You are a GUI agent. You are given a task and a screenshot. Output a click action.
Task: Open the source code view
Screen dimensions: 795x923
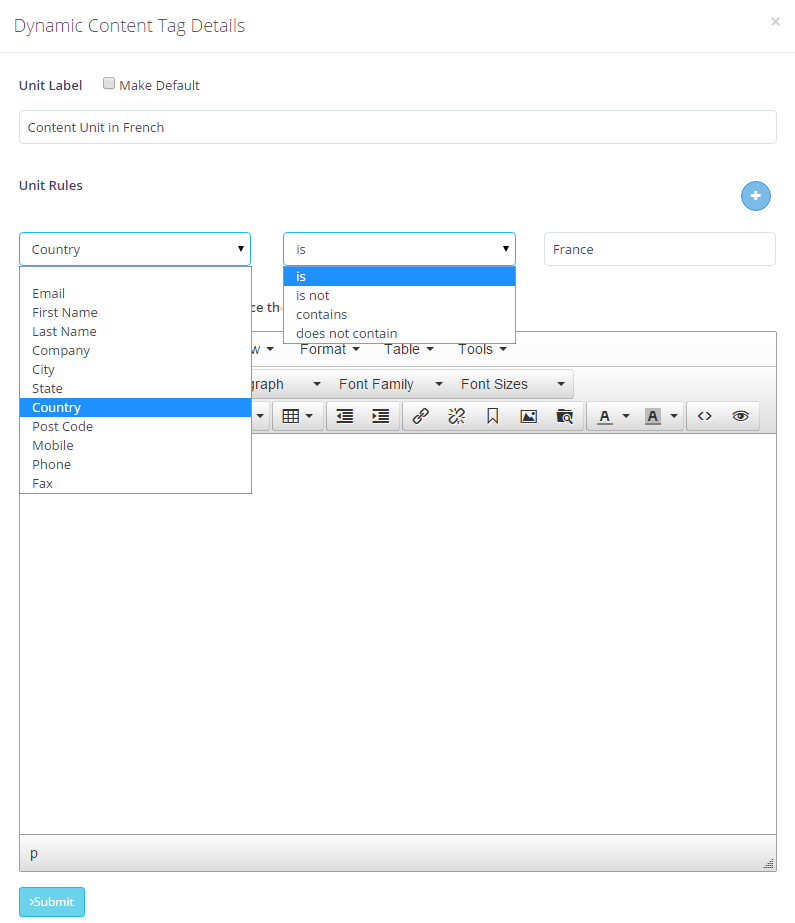click(705, 416)
